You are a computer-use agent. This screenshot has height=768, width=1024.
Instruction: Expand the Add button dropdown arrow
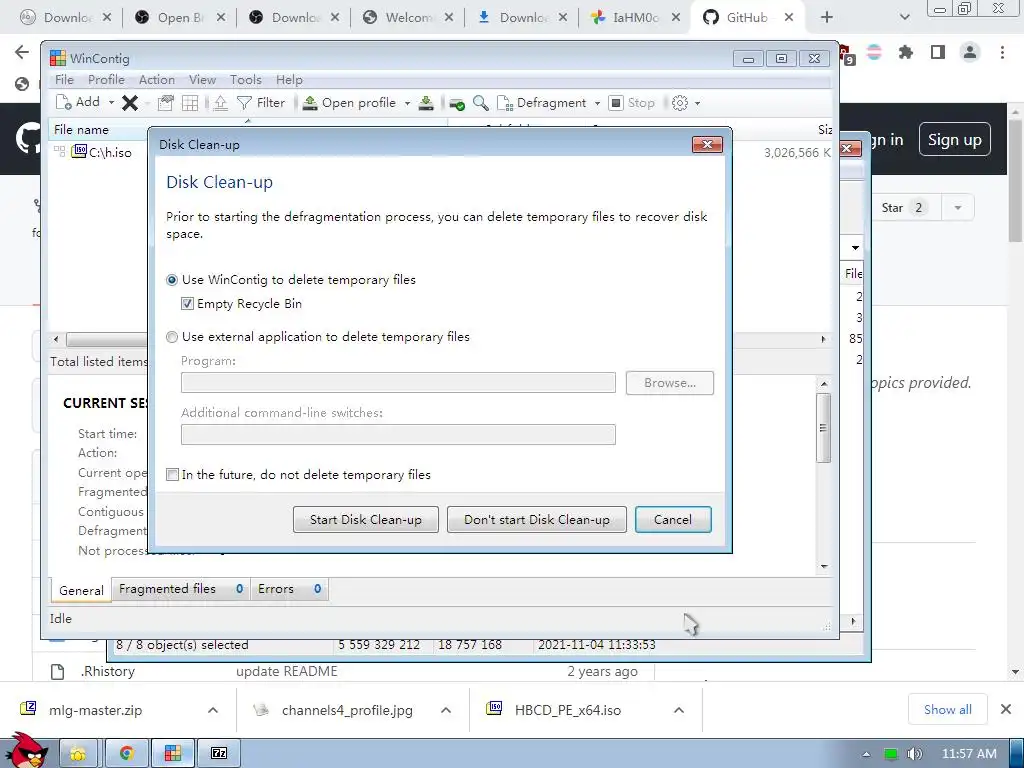point(111,103)
